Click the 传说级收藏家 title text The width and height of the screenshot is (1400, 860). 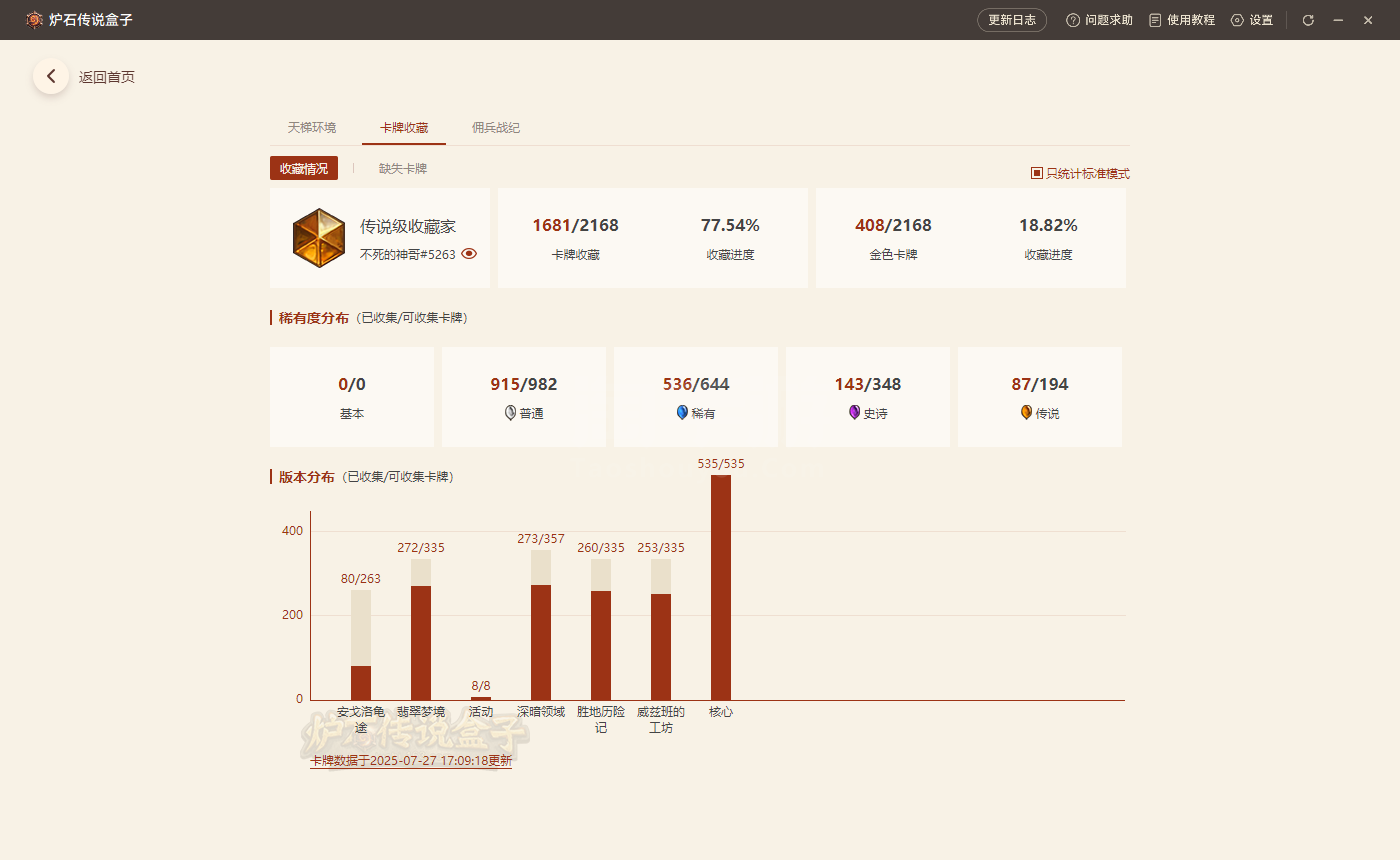[x=408, y=227]
